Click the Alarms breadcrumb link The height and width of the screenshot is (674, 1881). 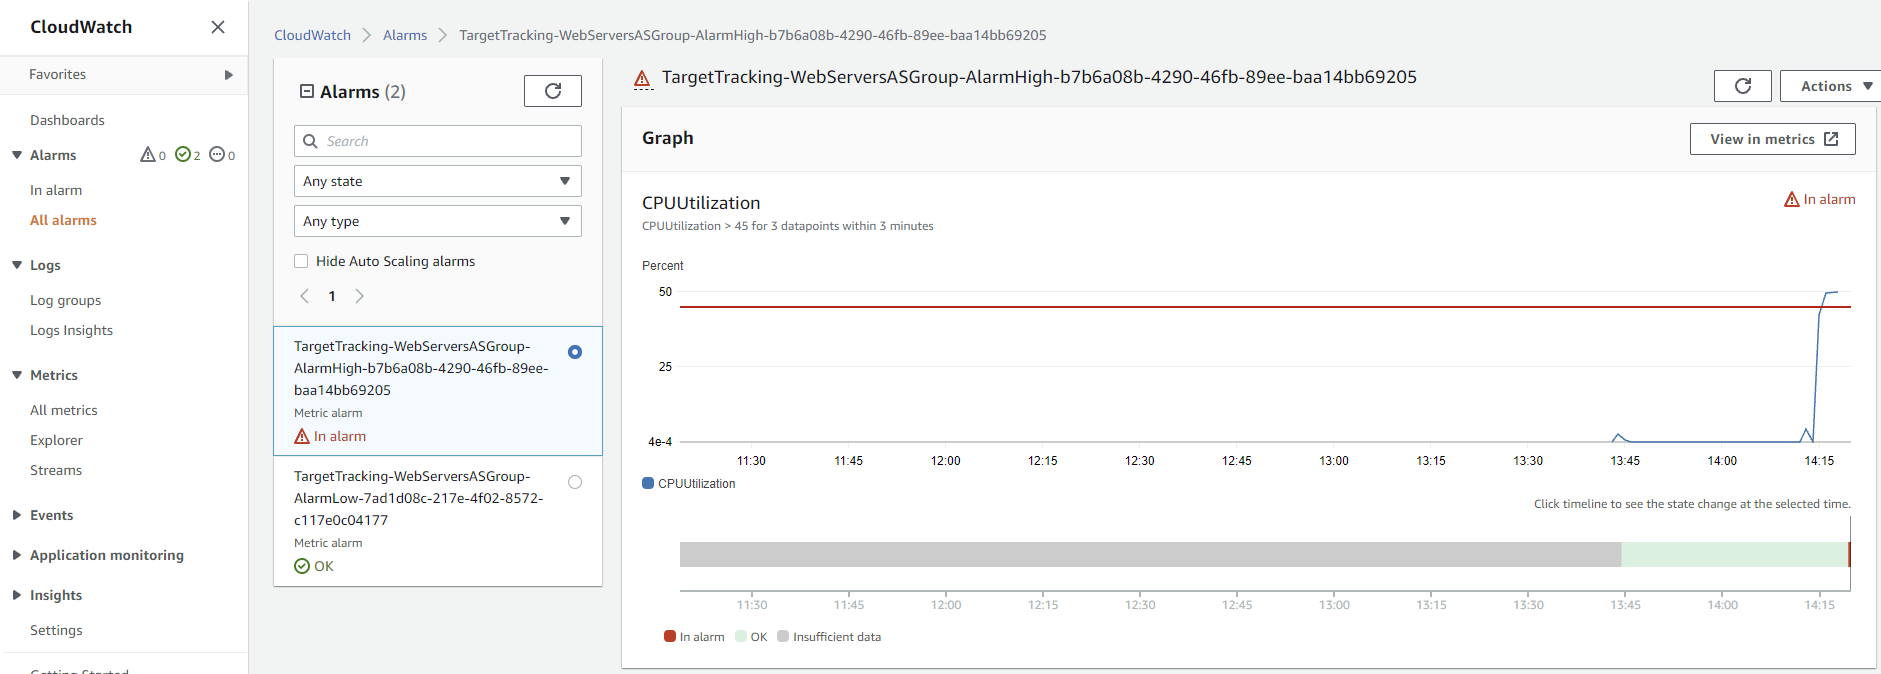point(405,35)
